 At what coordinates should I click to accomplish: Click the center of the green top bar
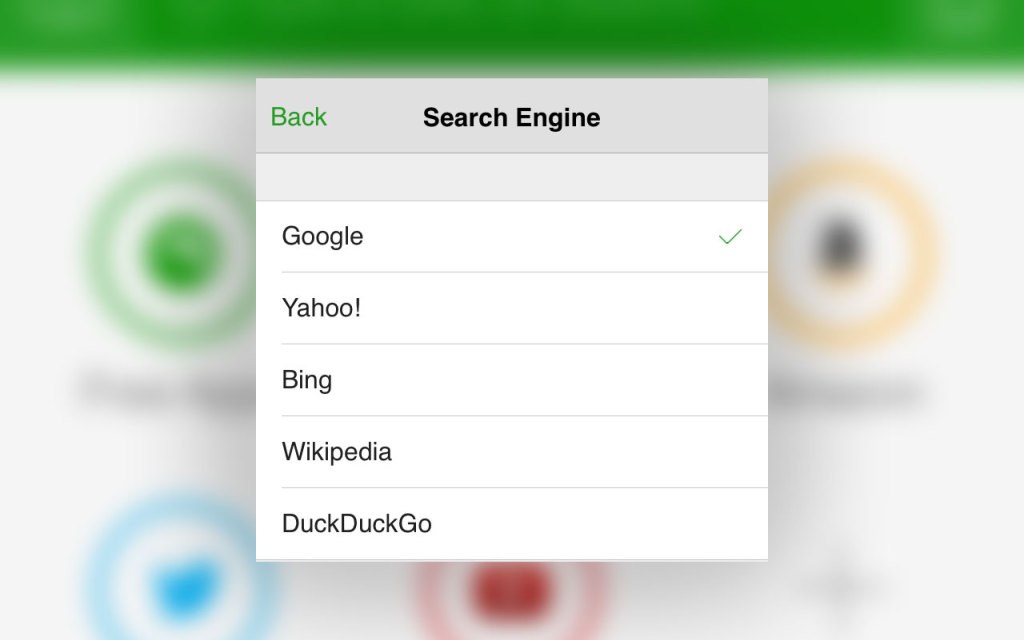click(x=511, y=33)
